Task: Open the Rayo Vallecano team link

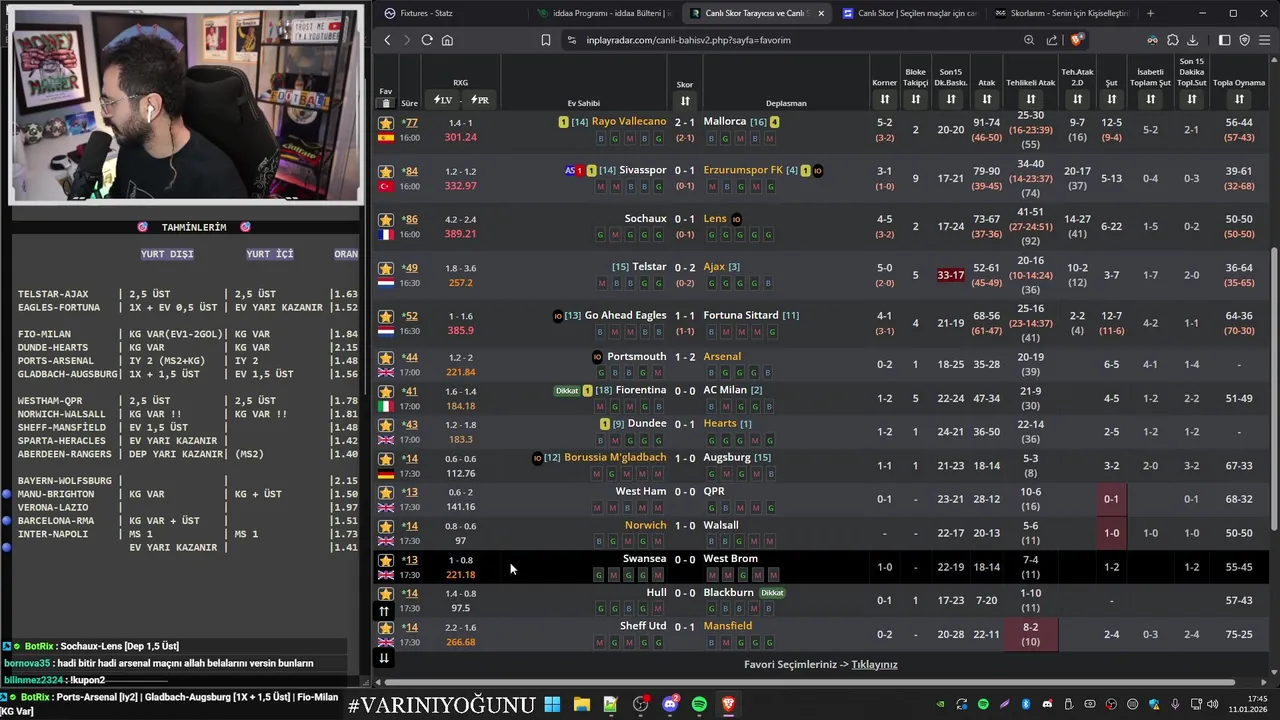Action: pos(629,121)
